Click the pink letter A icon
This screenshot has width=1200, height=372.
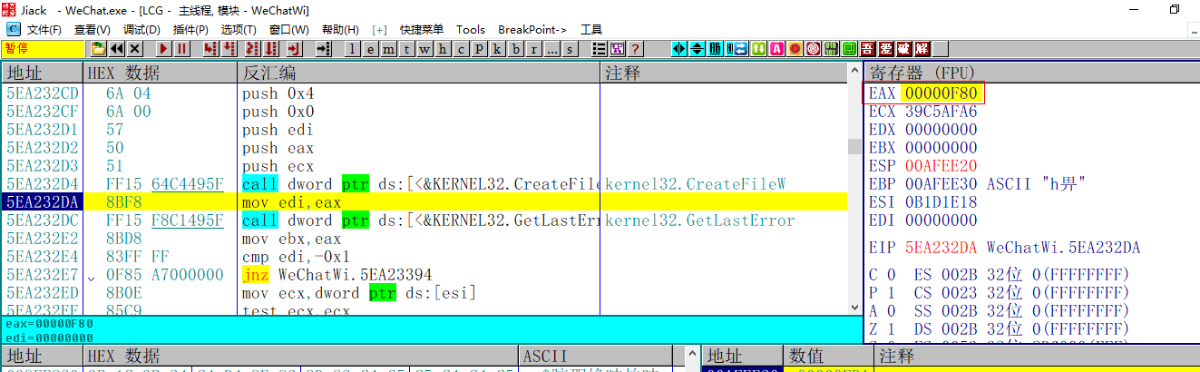pos(777,48)
